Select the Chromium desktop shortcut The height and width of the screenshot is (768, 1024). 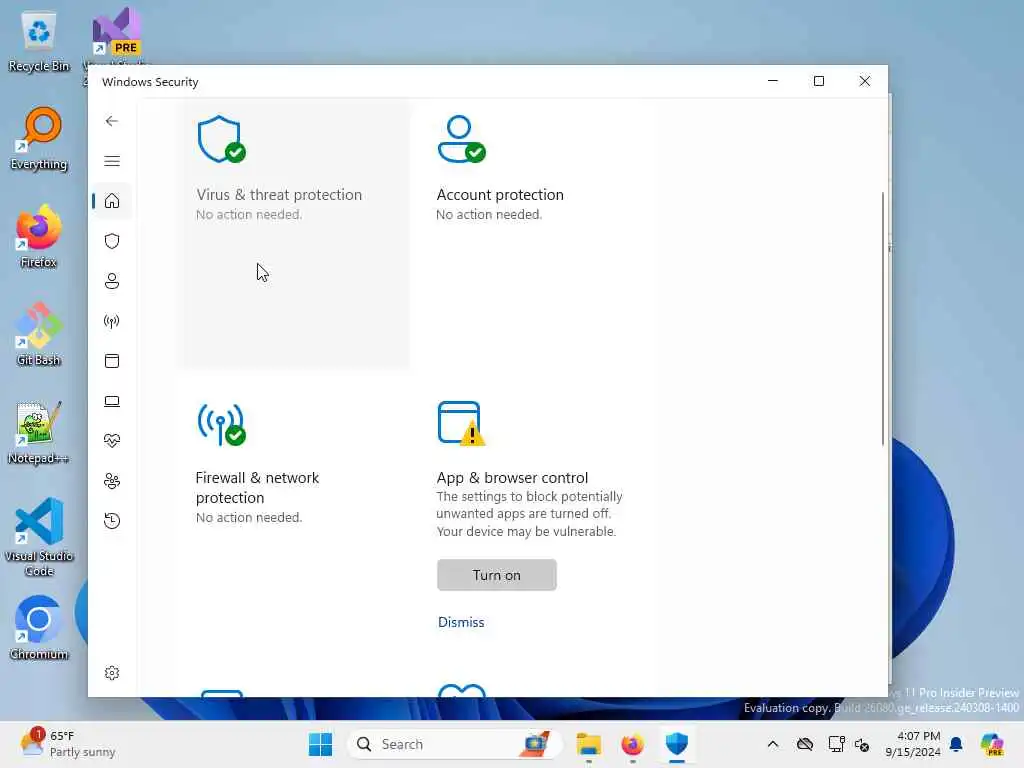[39, 628]
